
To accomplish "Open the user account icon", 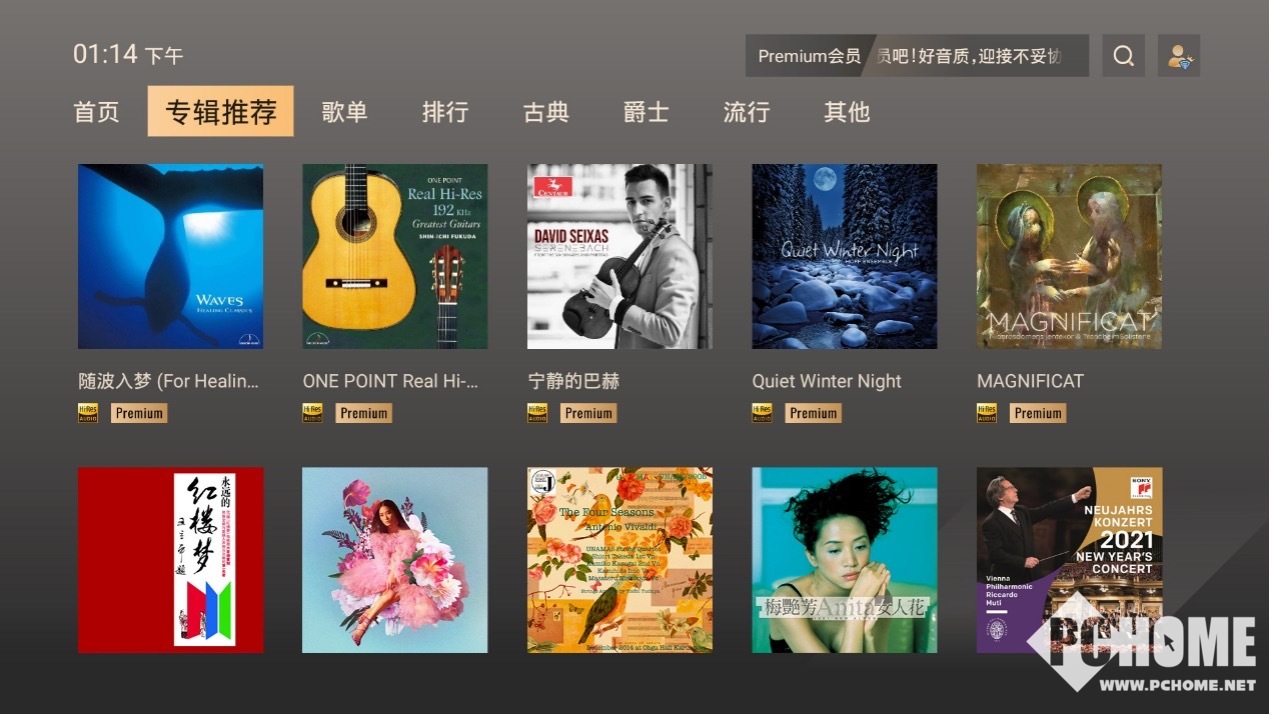I will click(x=1179, y=56).
